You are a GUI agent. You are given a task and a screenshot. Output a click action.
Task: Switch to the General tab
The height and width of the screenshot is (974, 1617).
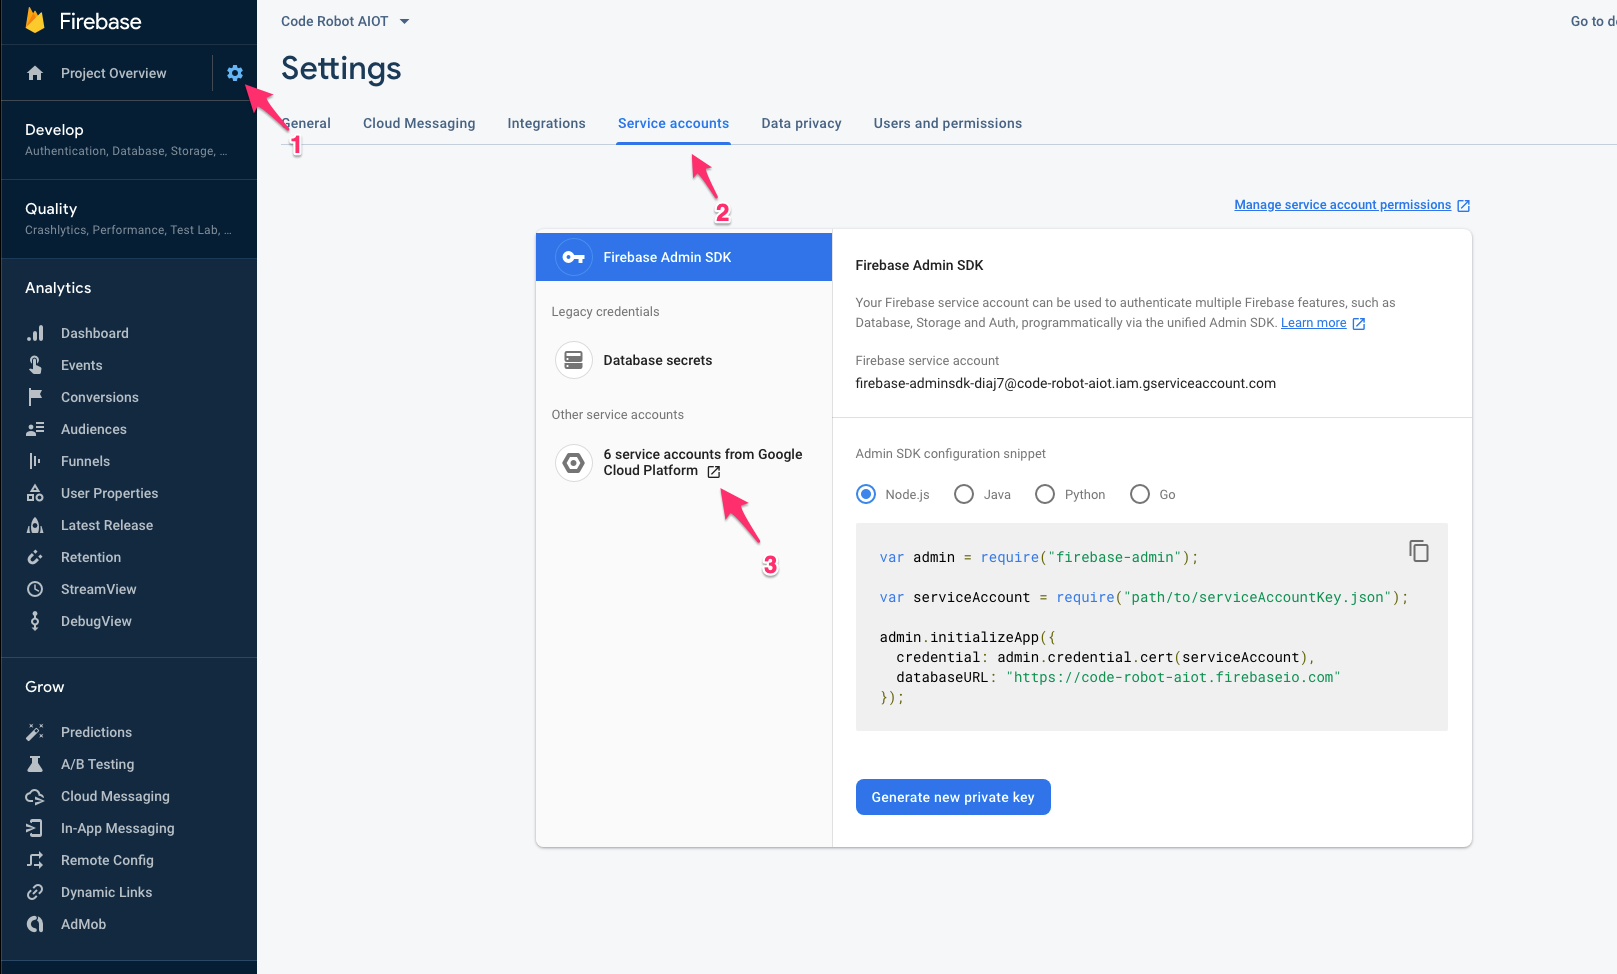click(306, 123)
